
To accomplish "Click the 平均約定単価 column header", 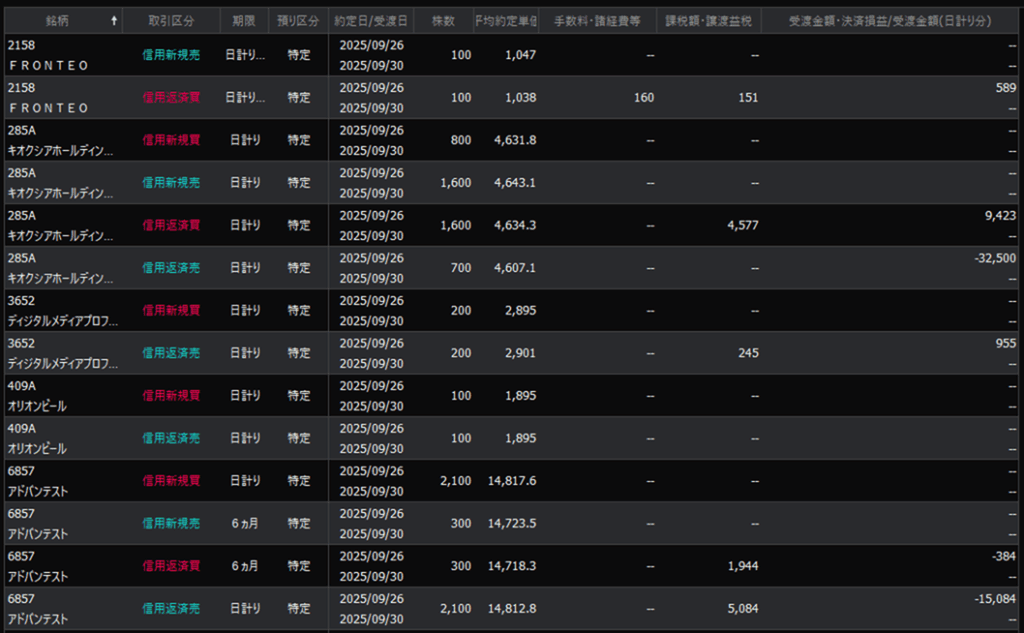I will click(x=506, y=20).
